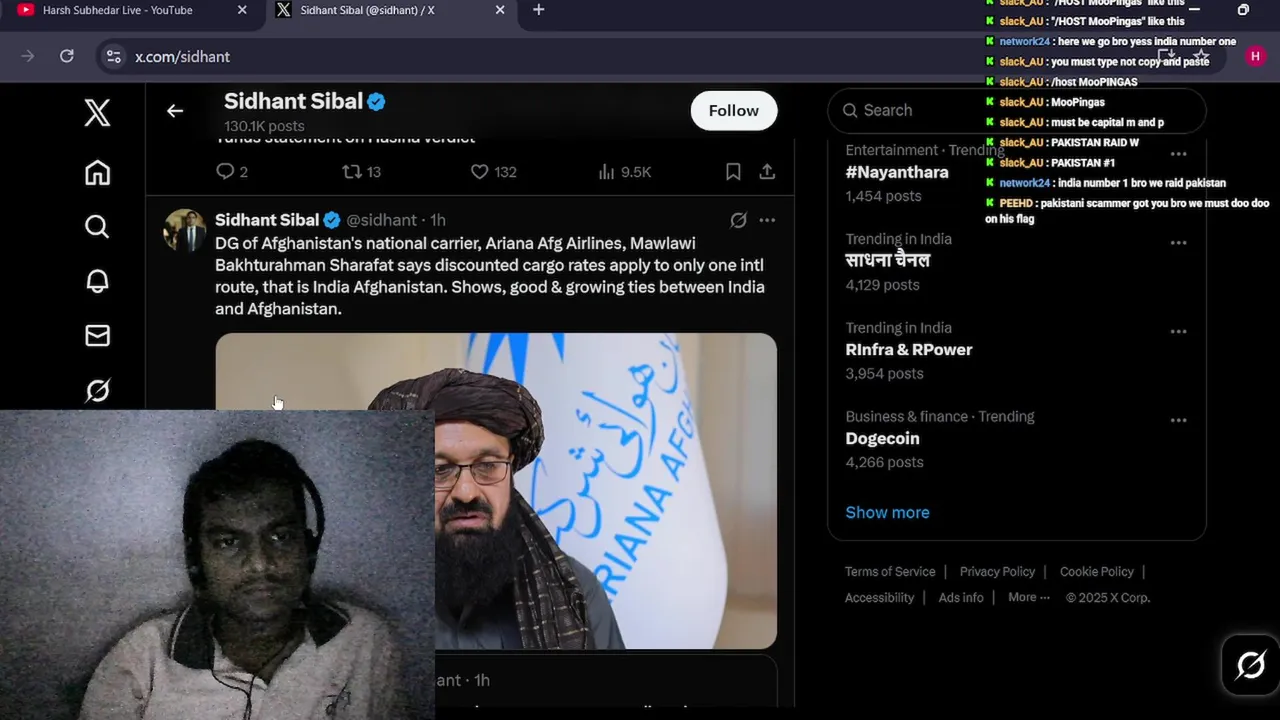
Task: Click Show more trends link
Action: click(x=887, y=512)
